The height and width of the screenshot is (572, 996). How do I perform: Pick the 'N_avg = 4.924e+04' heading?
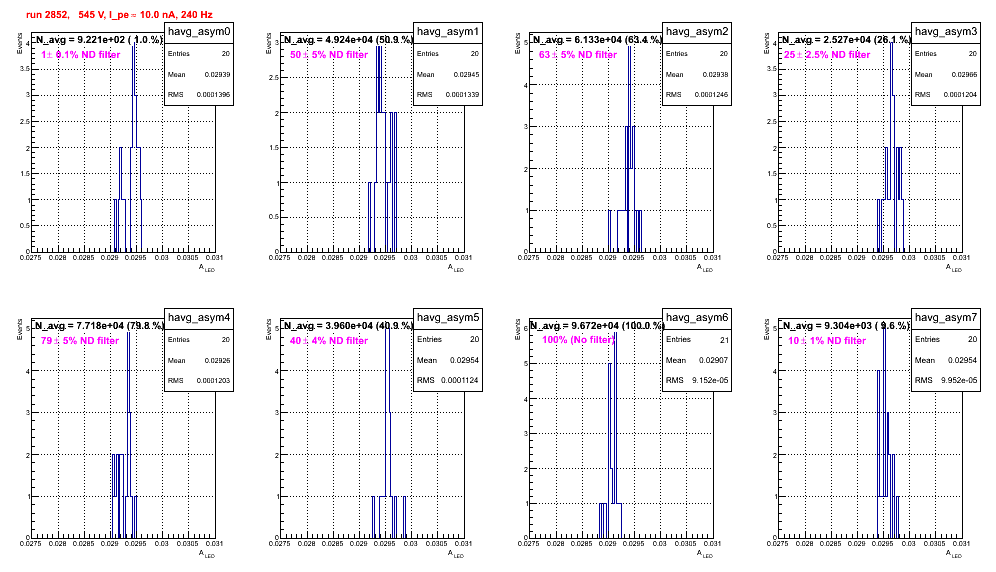click(x=348, y=39)
